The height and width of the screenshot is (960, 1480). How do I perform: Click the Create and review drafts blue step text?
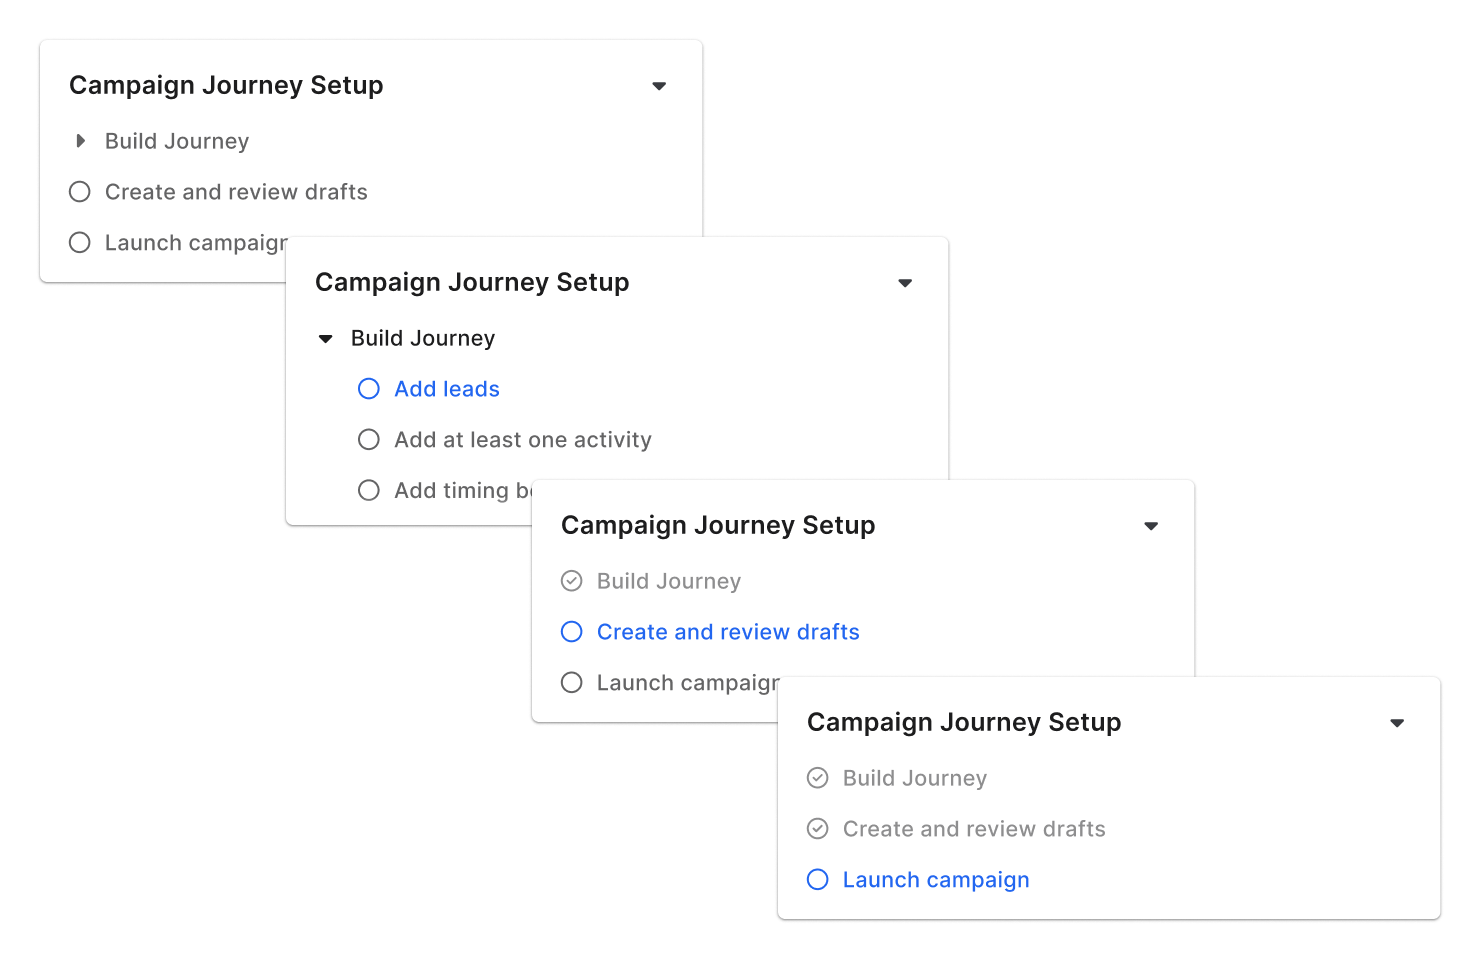(x=728, y=631)
